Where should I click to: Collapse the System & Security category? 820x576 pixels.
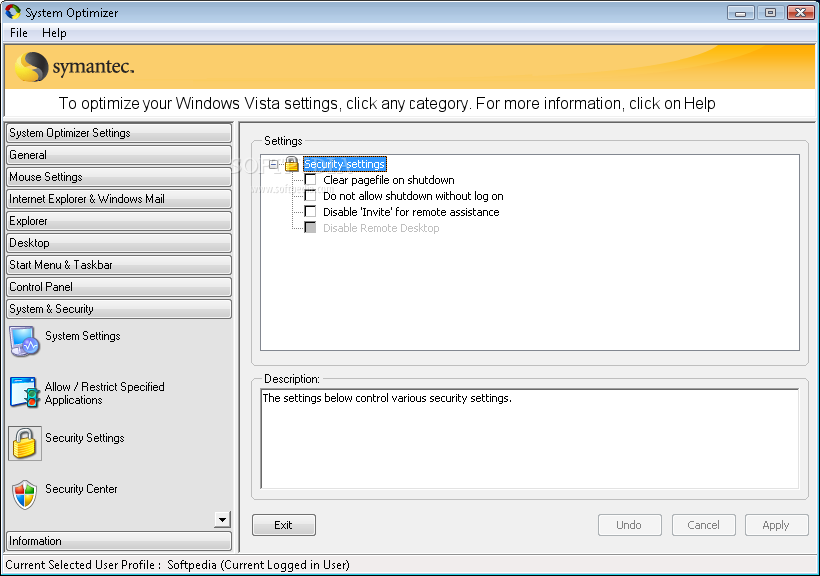click(119, 309)
